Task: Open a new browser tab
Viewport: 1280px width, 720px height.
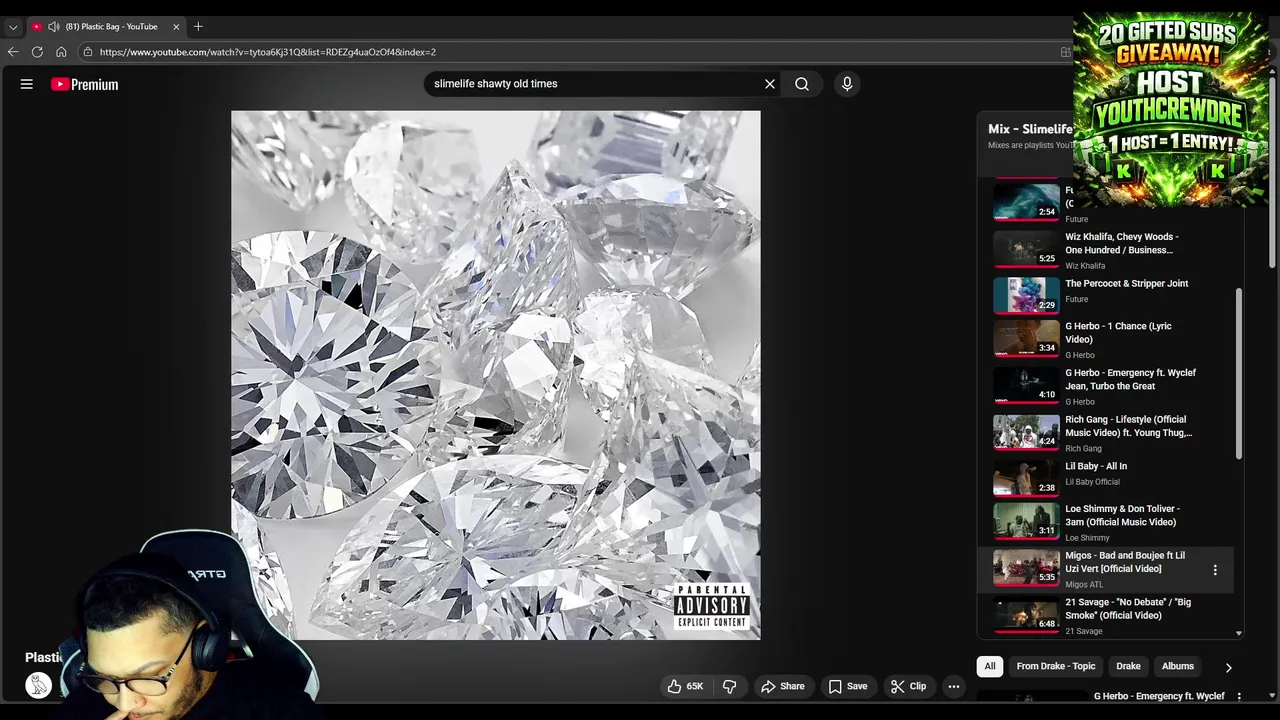Action: 198,27
